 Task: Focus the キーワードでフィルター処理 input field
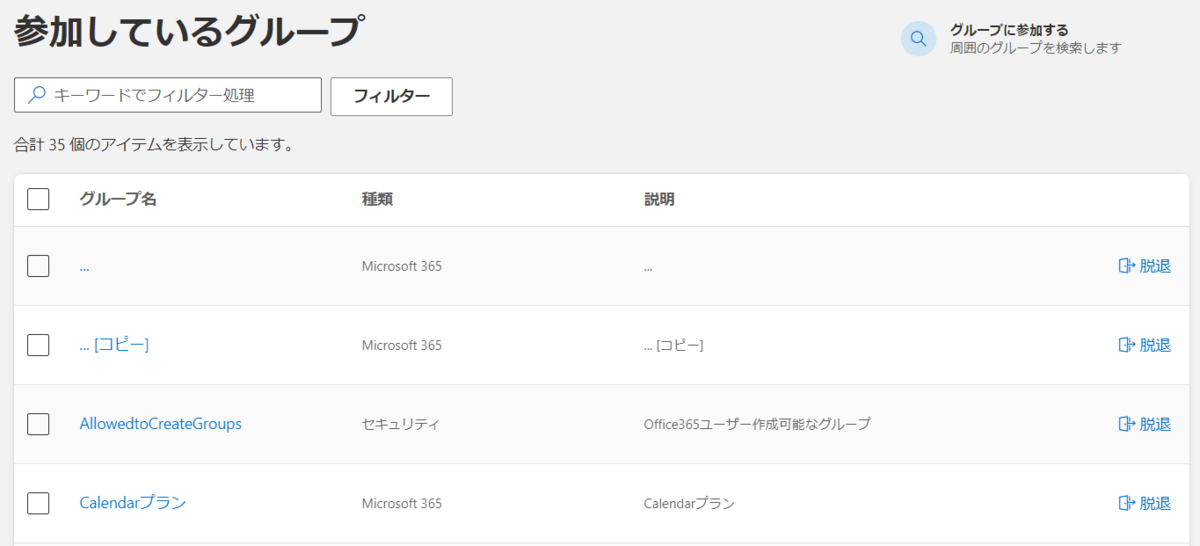tap(168, 95)
